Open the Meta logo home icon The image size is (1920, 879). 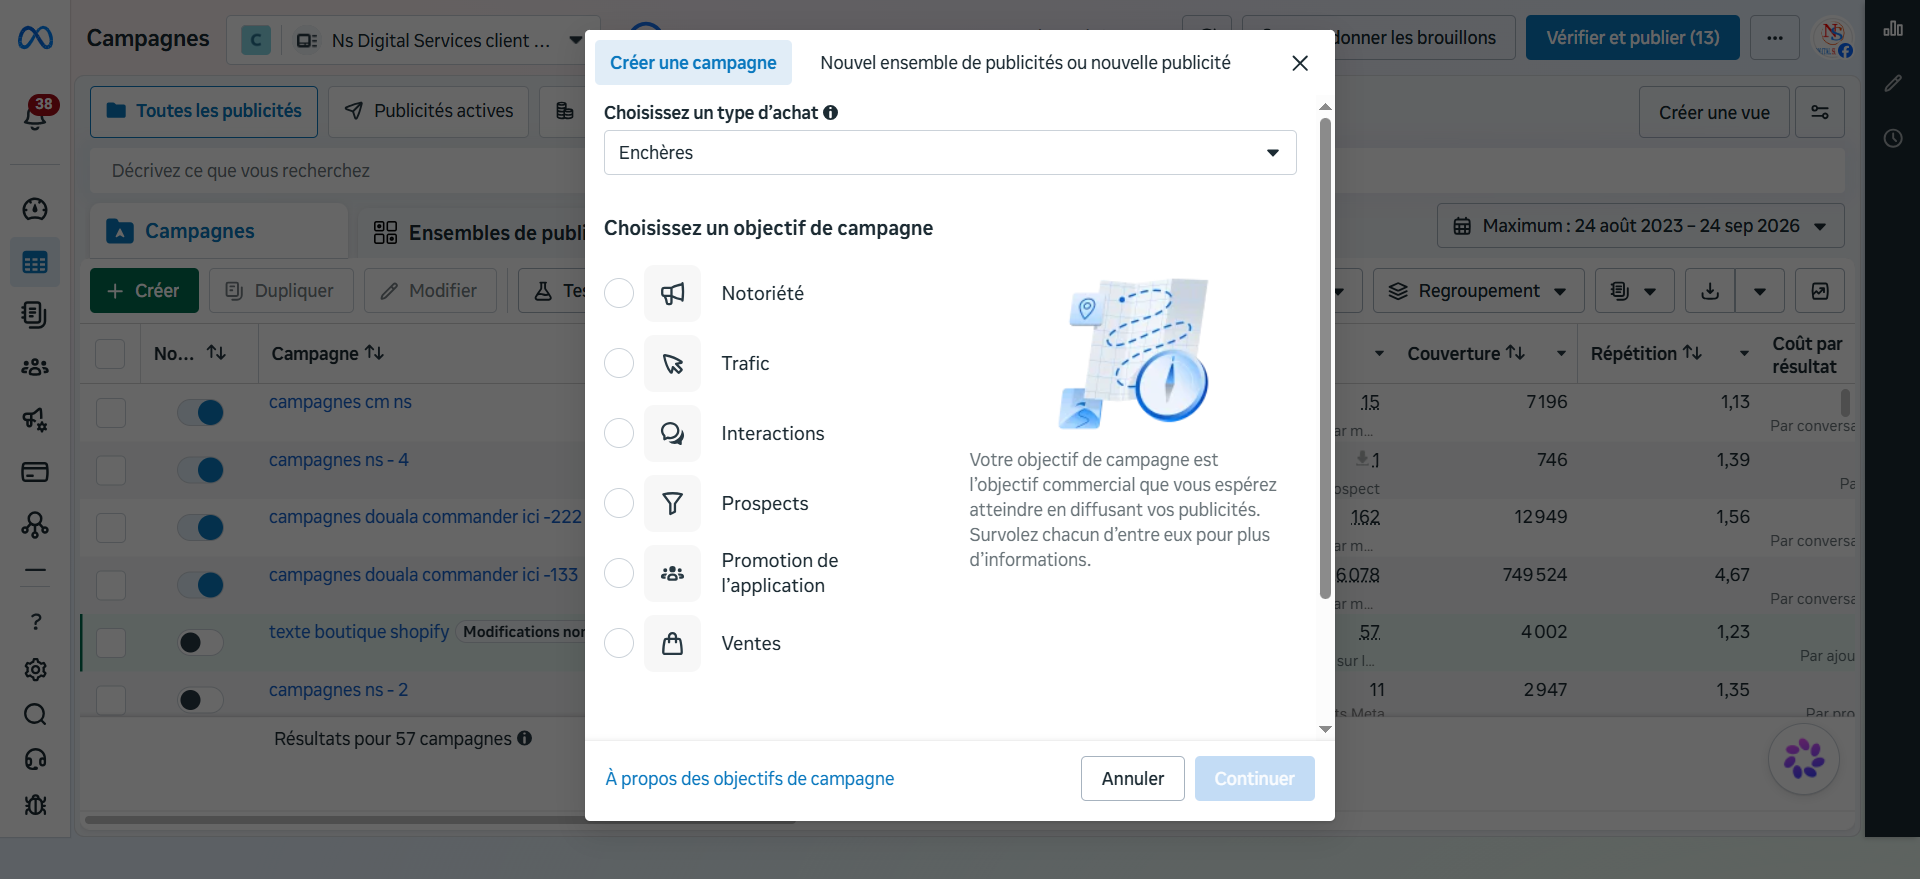(35, 38)
